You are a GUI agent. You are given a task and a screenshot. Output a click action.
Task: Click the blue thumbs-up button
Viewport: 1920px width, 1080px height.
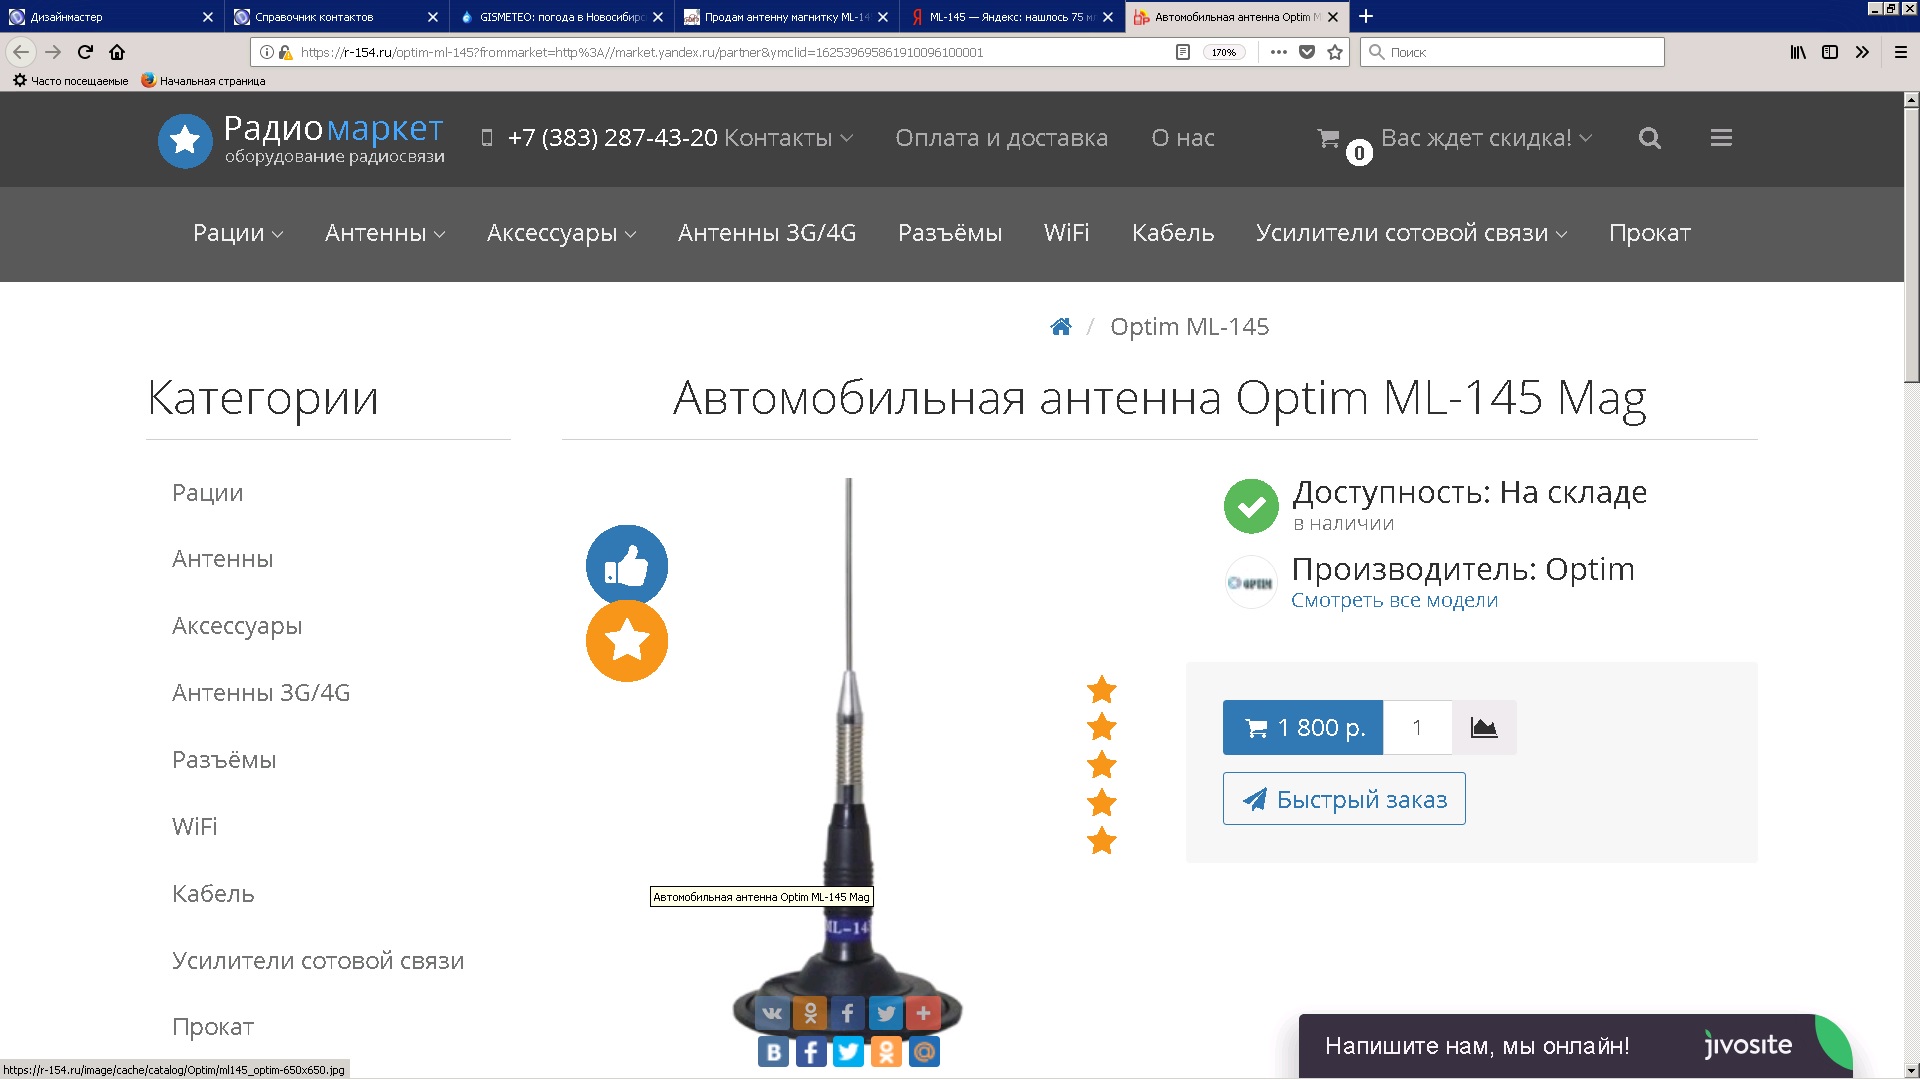point(627,566)
